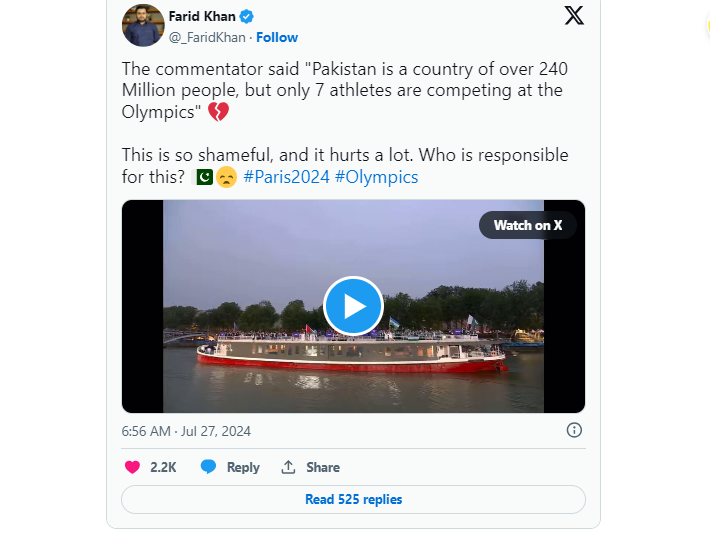Click the 6:56 AM Jul 27, 2024 timestamp
This screenshot has height=535, width=710.
pos(186,431)
